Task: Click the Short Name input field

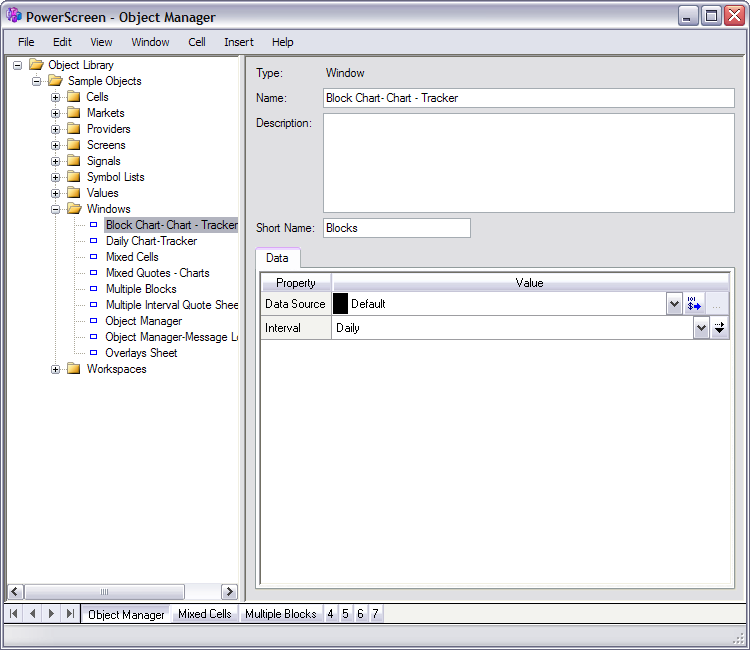Action: 396,228
